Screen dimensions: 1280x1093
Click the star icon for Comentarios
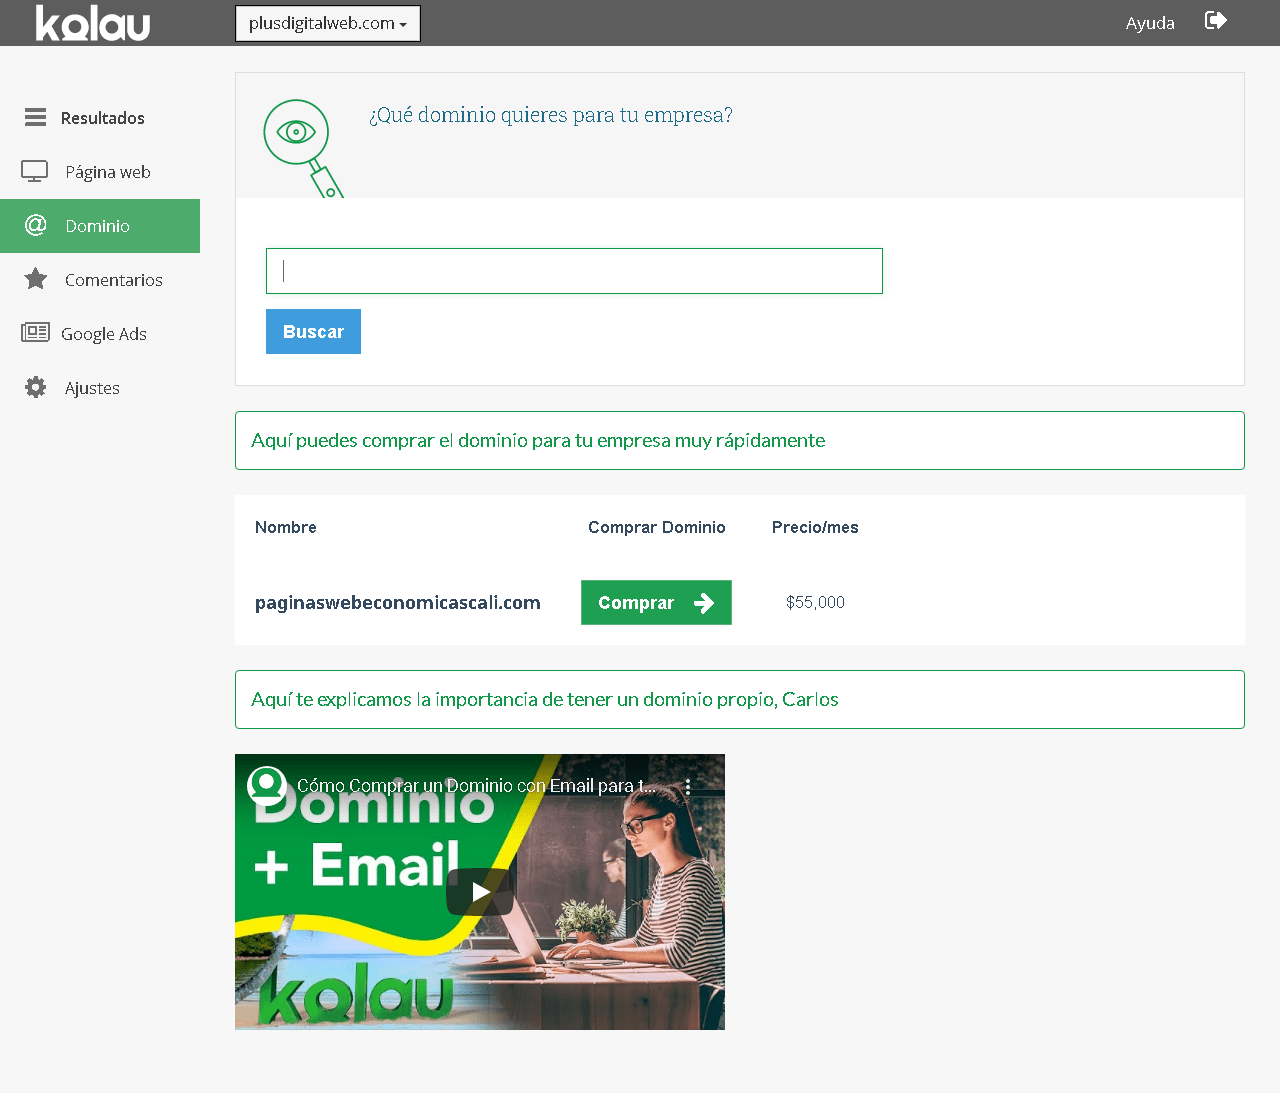pyautogui.click(x=36, y=279)
